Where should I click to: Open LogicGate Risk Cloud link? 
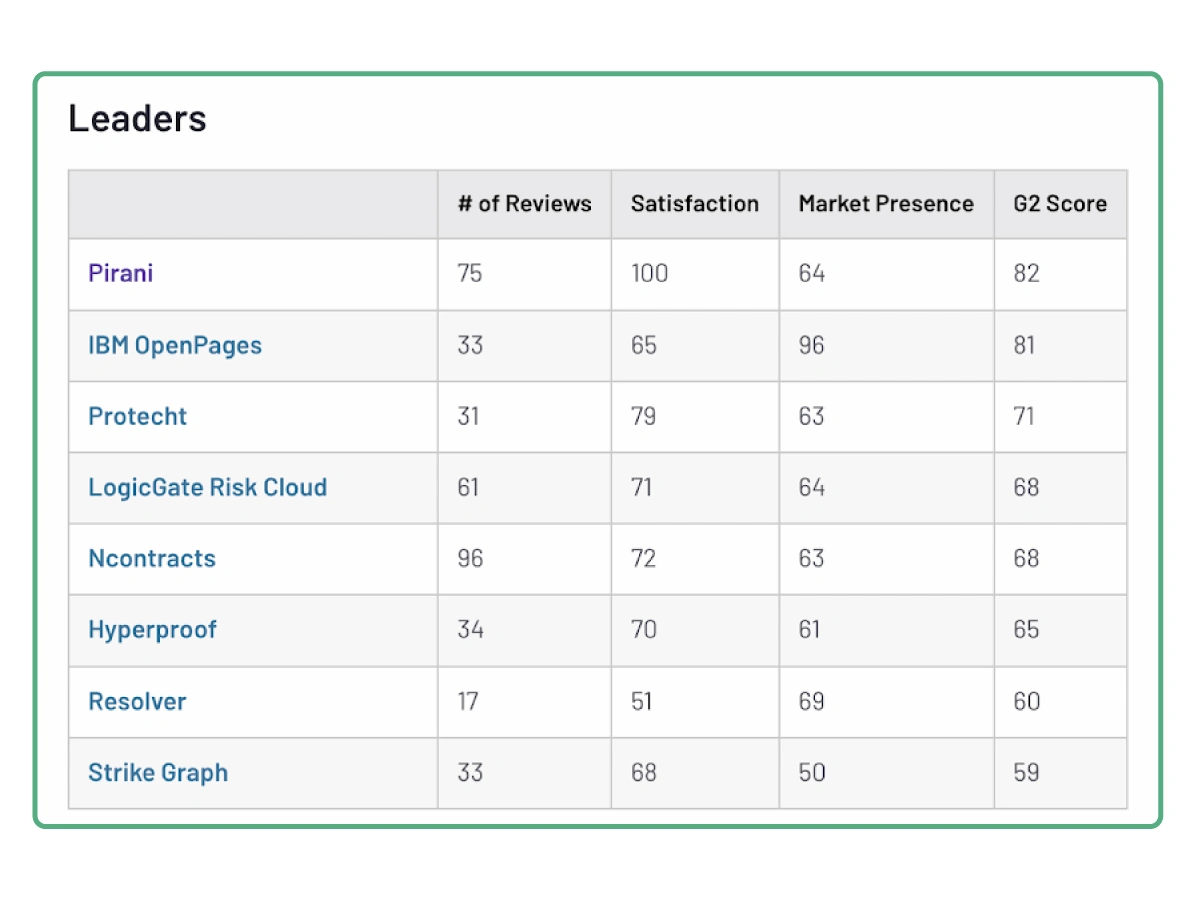[x=208, y=487]
